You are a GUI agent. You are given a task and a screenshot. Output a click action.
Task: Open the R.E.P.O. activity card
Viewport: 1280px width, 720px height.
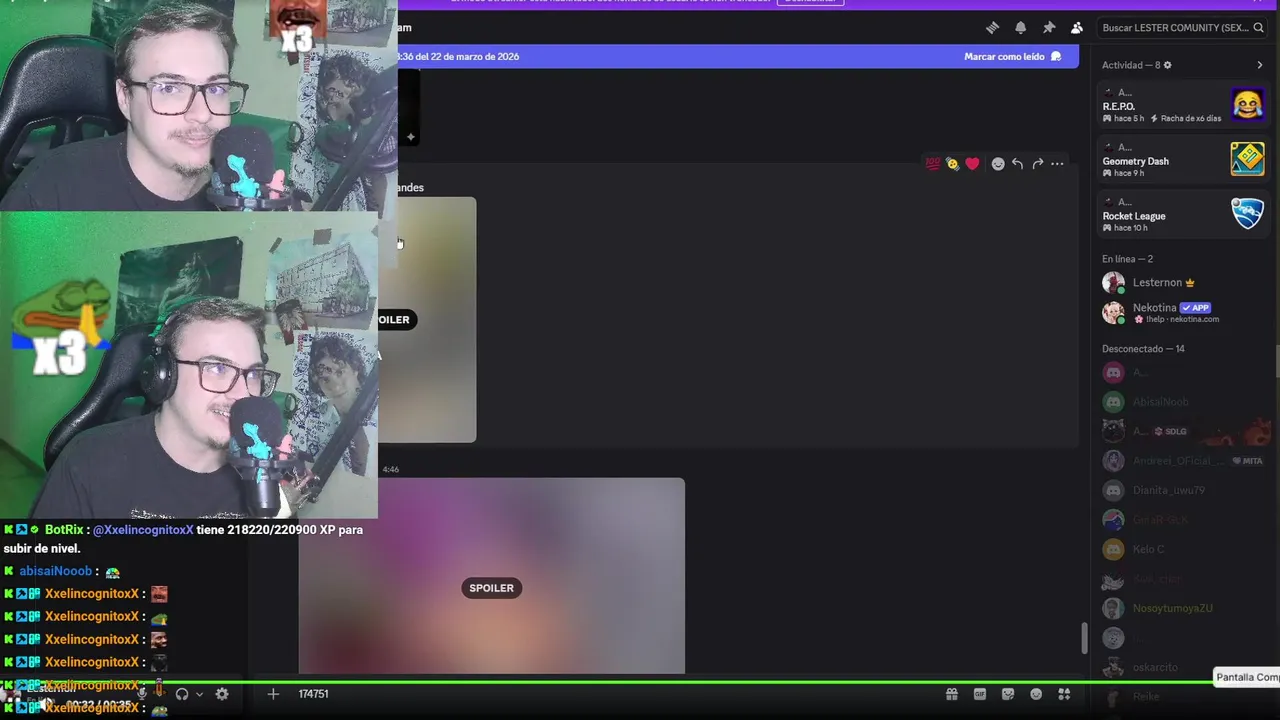(1183, 105)
